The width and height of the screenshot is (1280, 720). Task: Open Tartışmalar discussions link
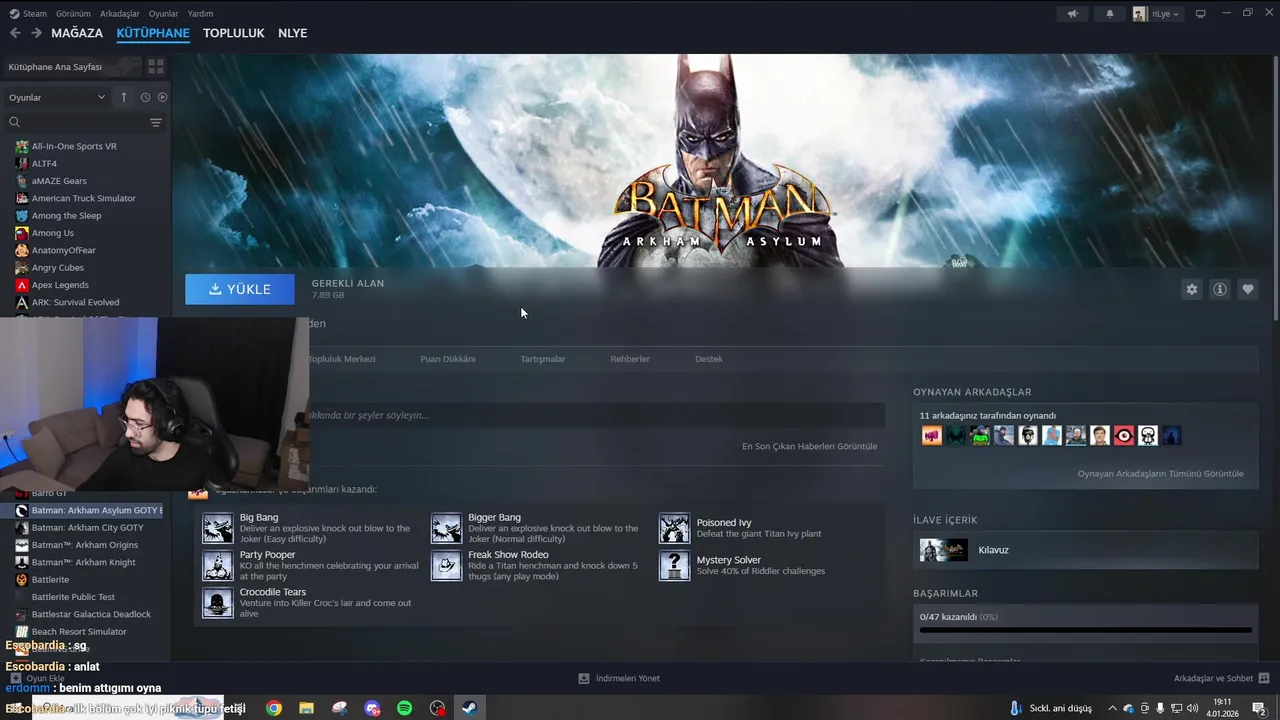pos(543,359)
